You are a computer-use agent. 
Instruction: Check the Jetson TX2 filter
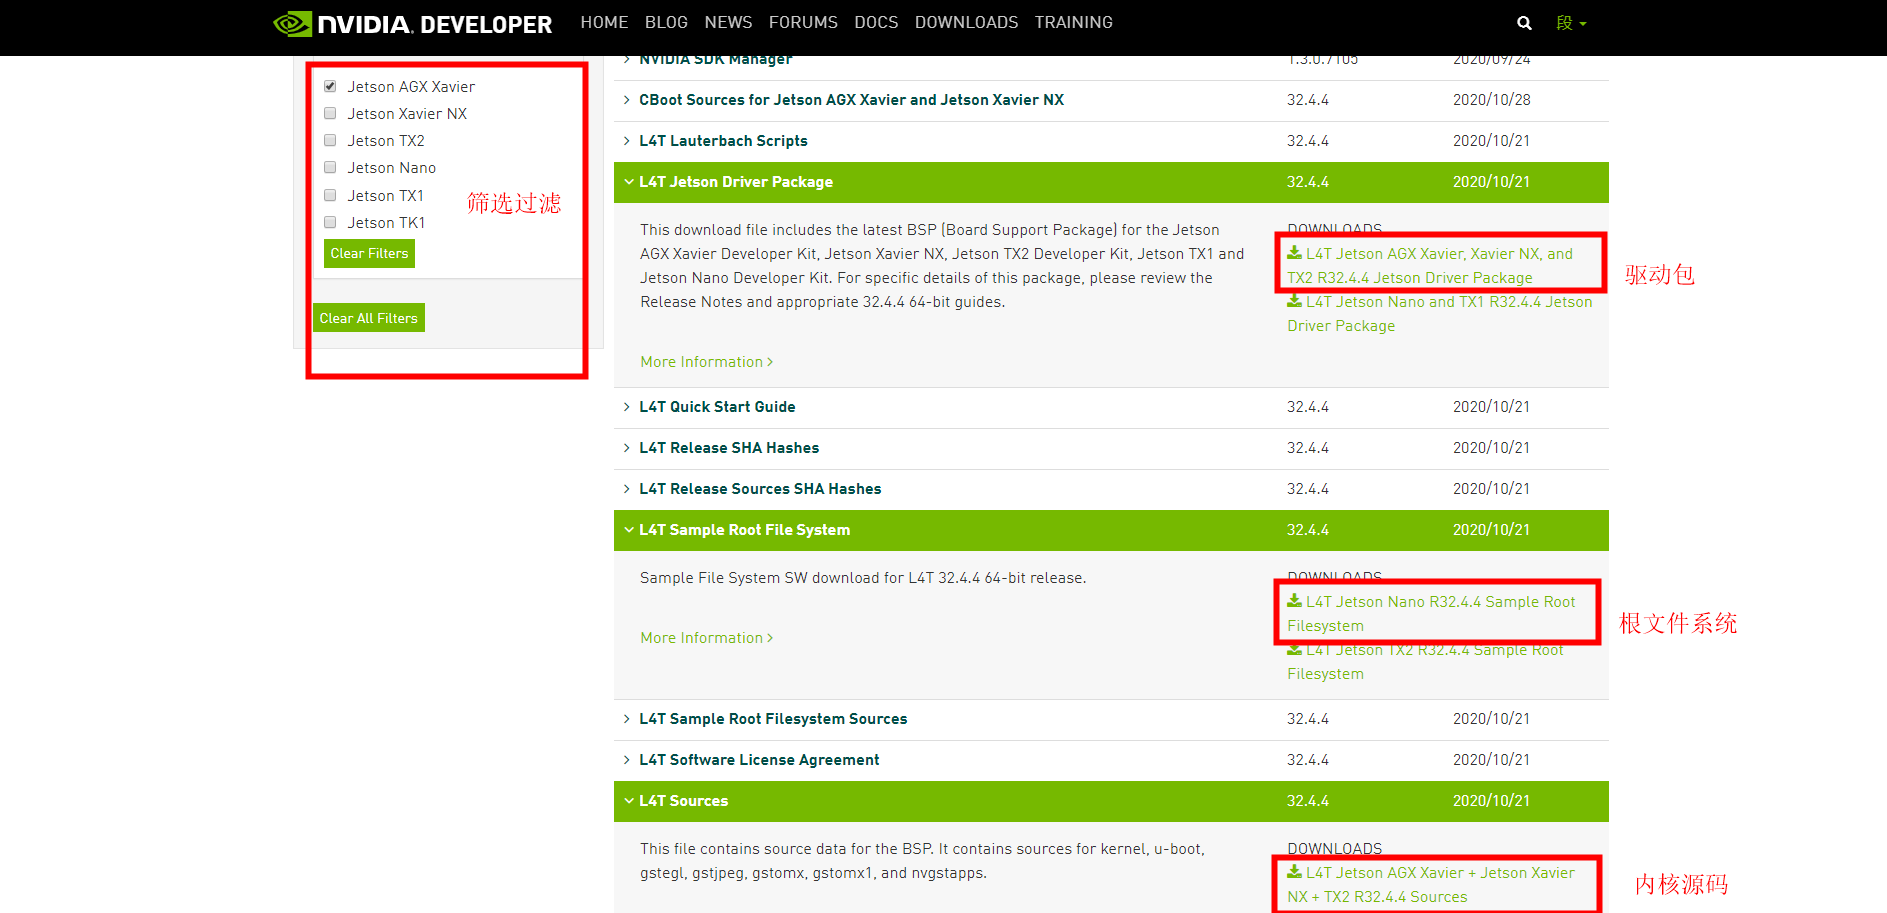tap(330, 140)
